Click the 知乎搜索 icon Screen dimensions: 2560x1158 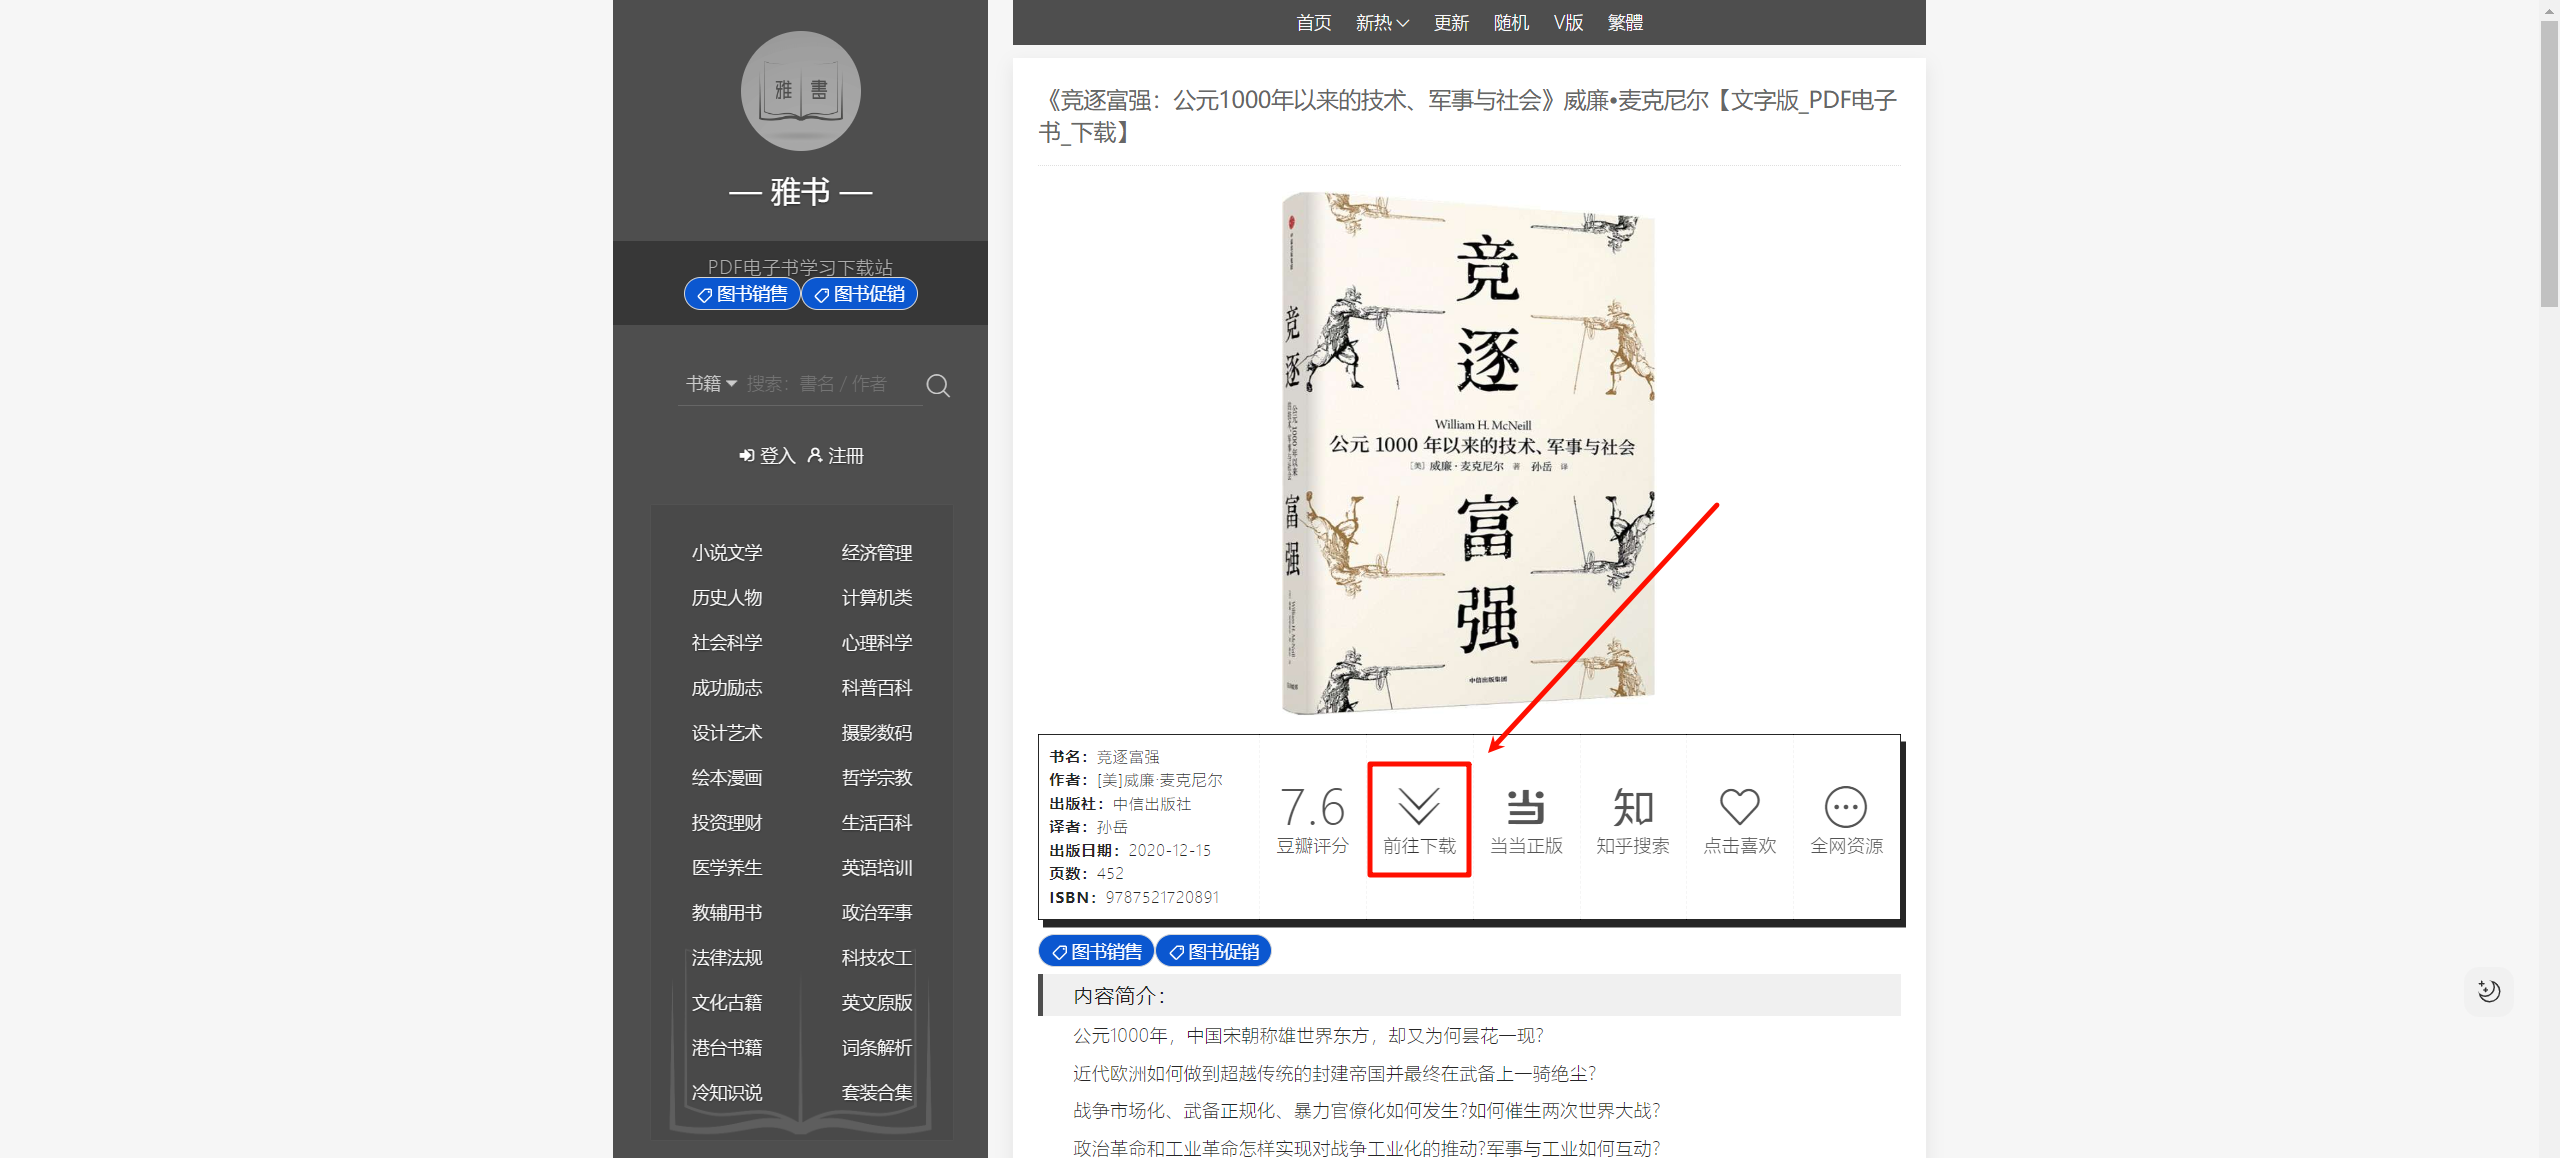coord(1632,808)
